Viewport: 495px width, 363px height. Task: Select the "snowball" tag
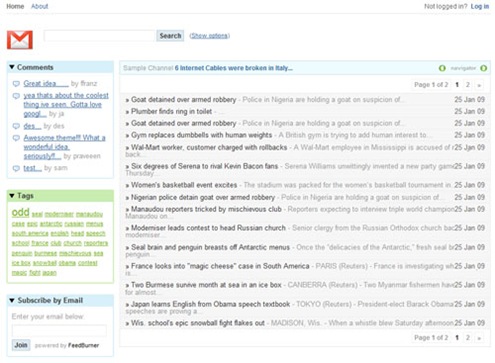(x=45, y=263)
